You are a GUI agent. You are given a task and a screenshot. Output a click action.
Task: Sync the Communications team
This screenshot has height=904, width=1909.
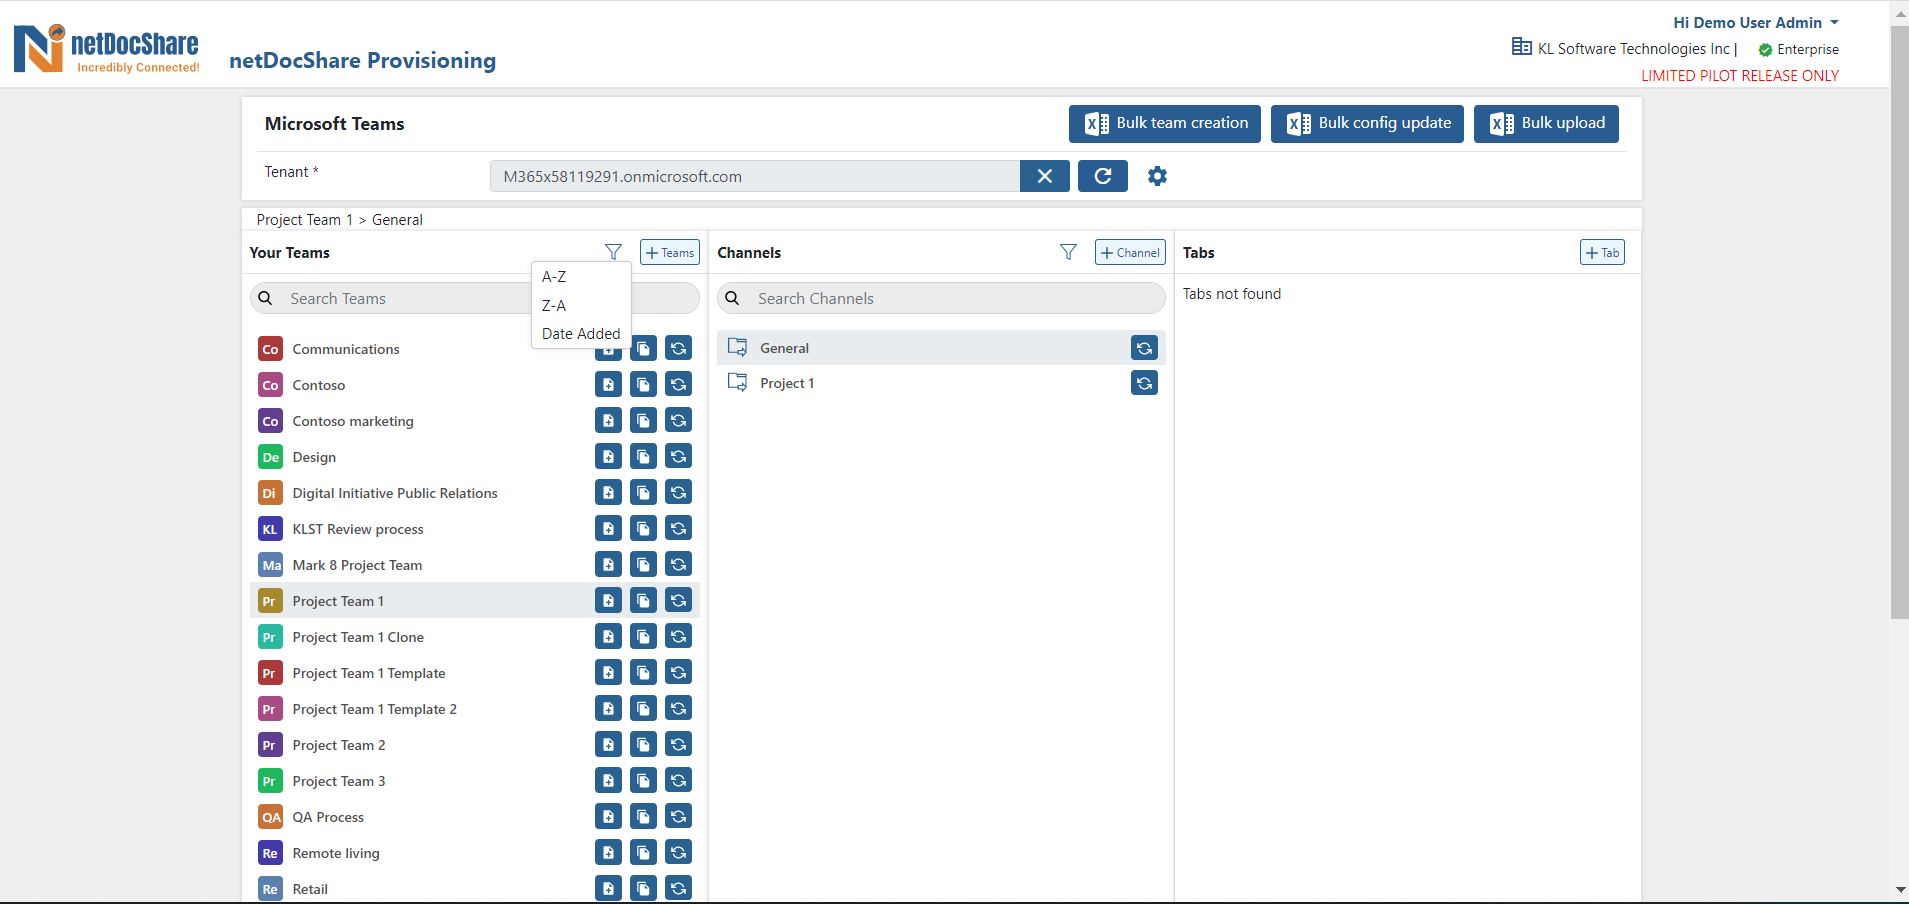[x=678, y=348]
